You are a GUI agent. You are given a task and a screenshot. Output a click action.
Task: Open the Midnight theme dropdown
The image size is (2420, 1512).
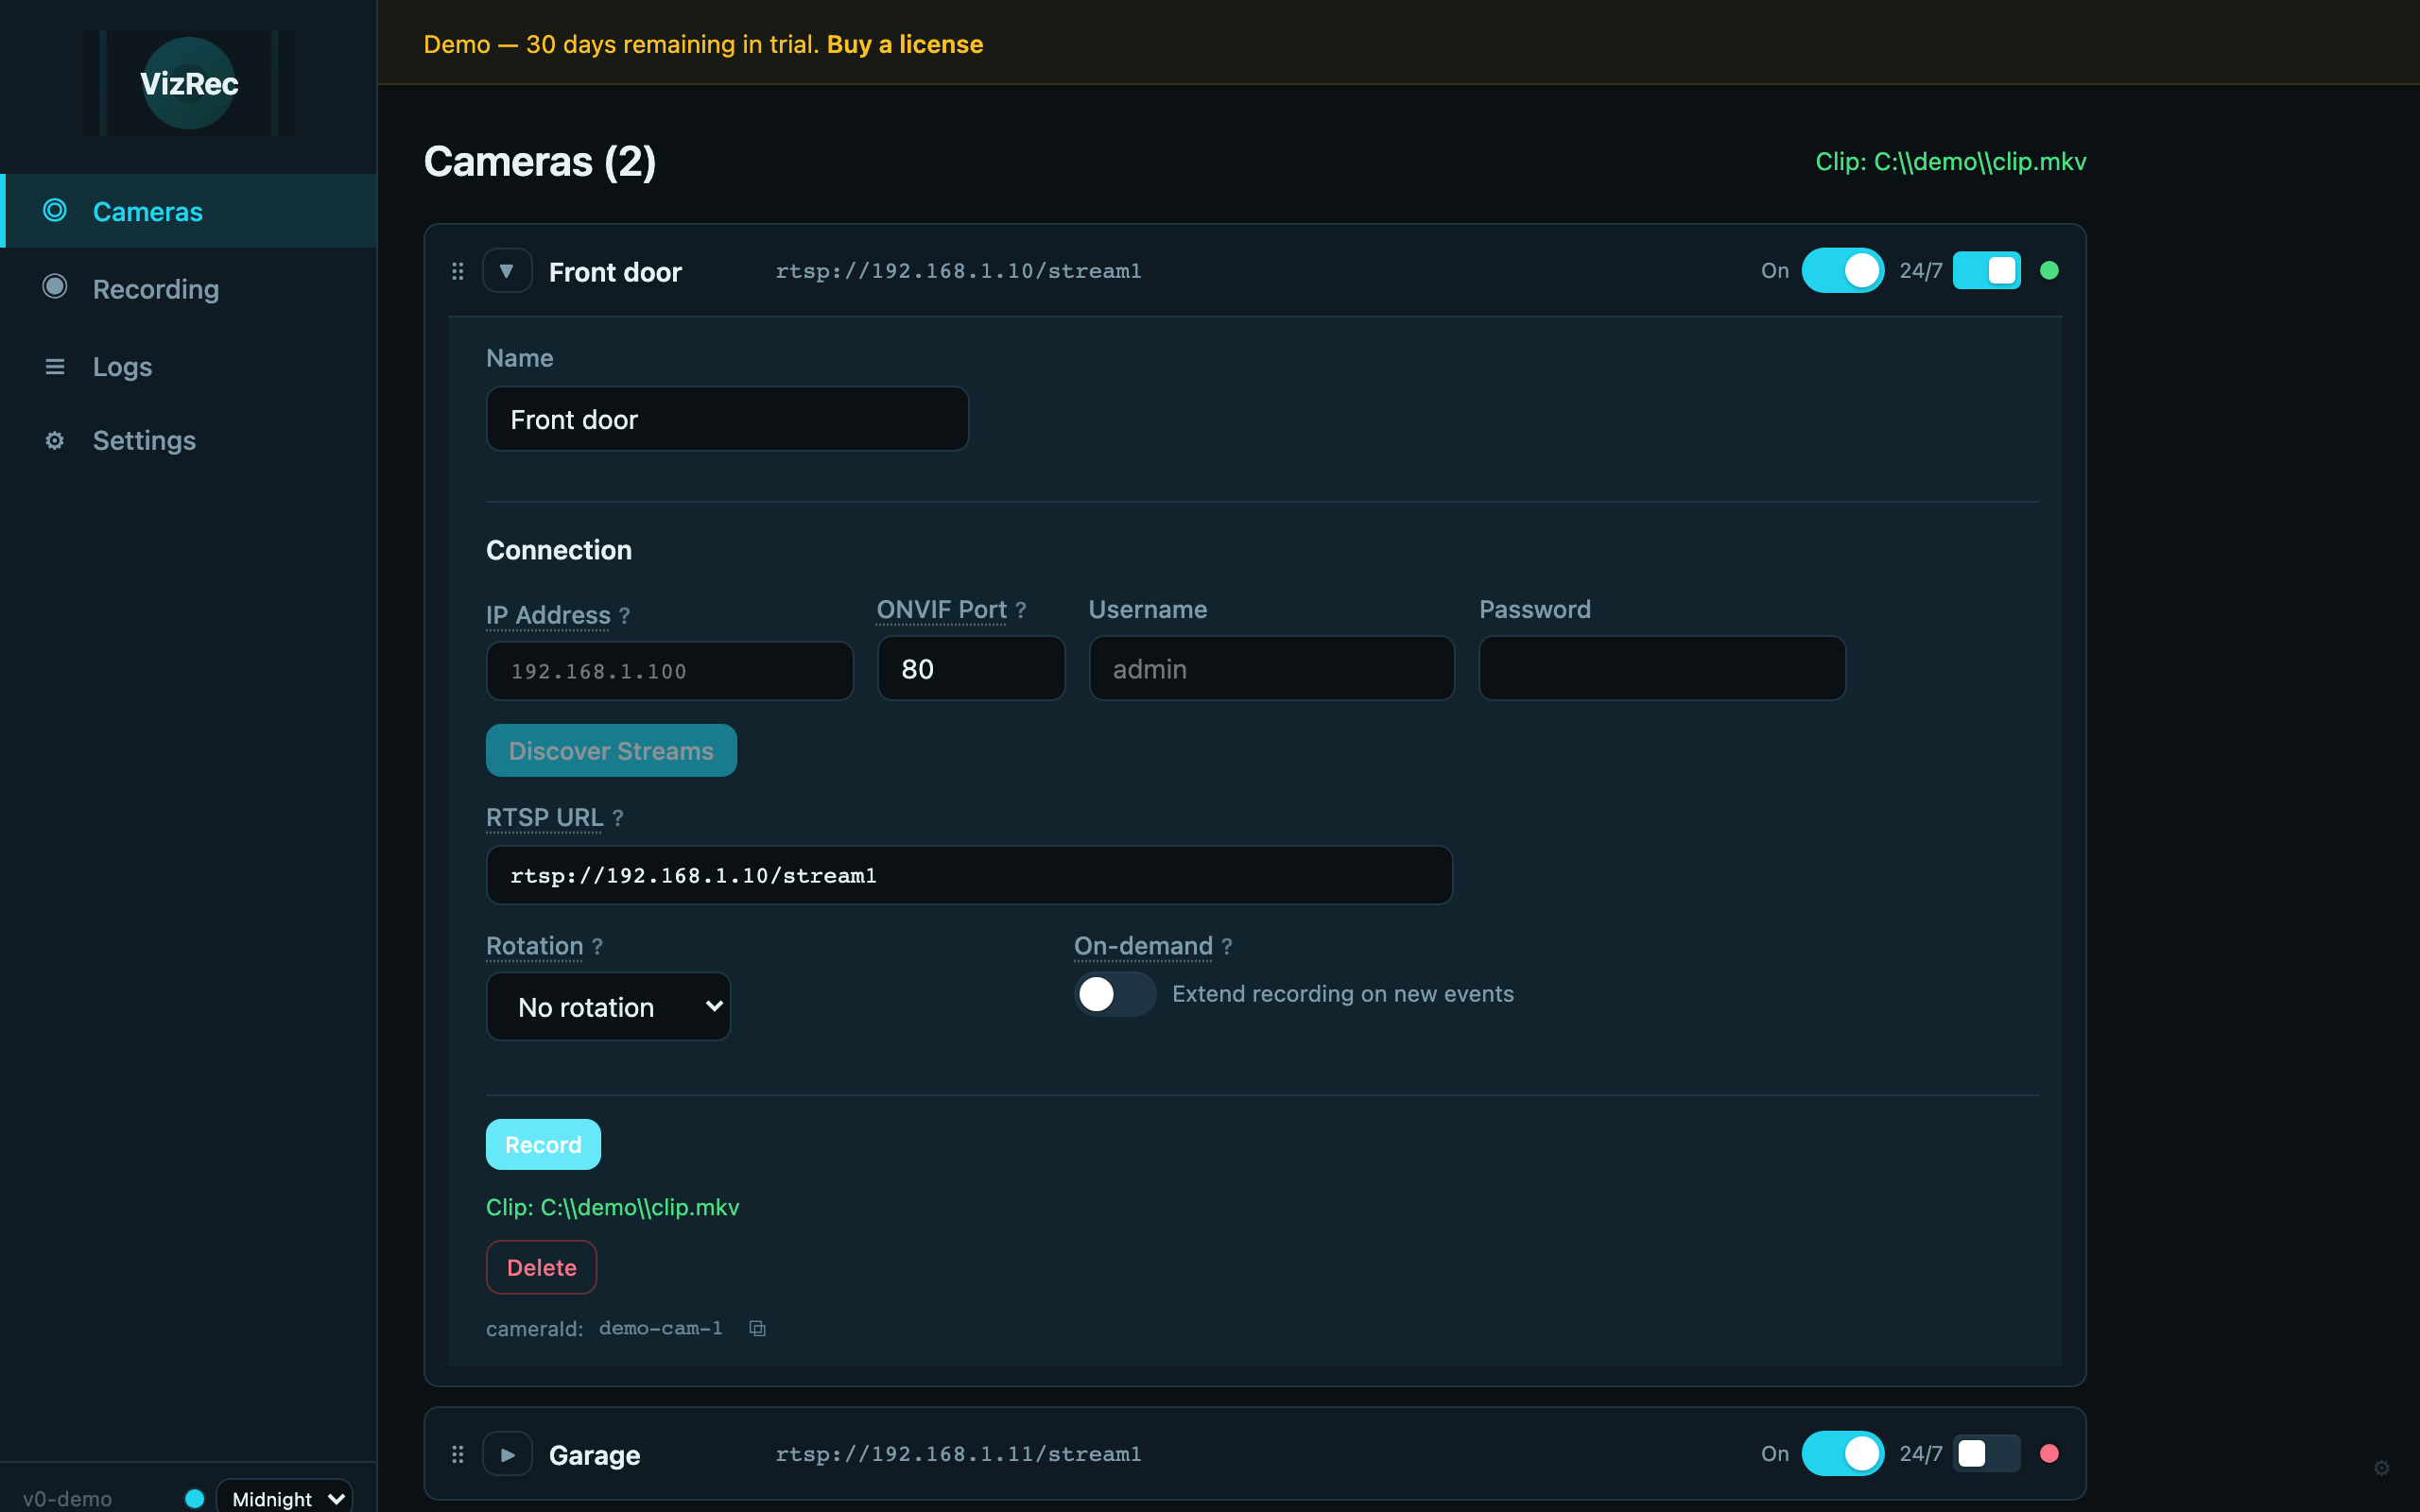click(284, 1497)
